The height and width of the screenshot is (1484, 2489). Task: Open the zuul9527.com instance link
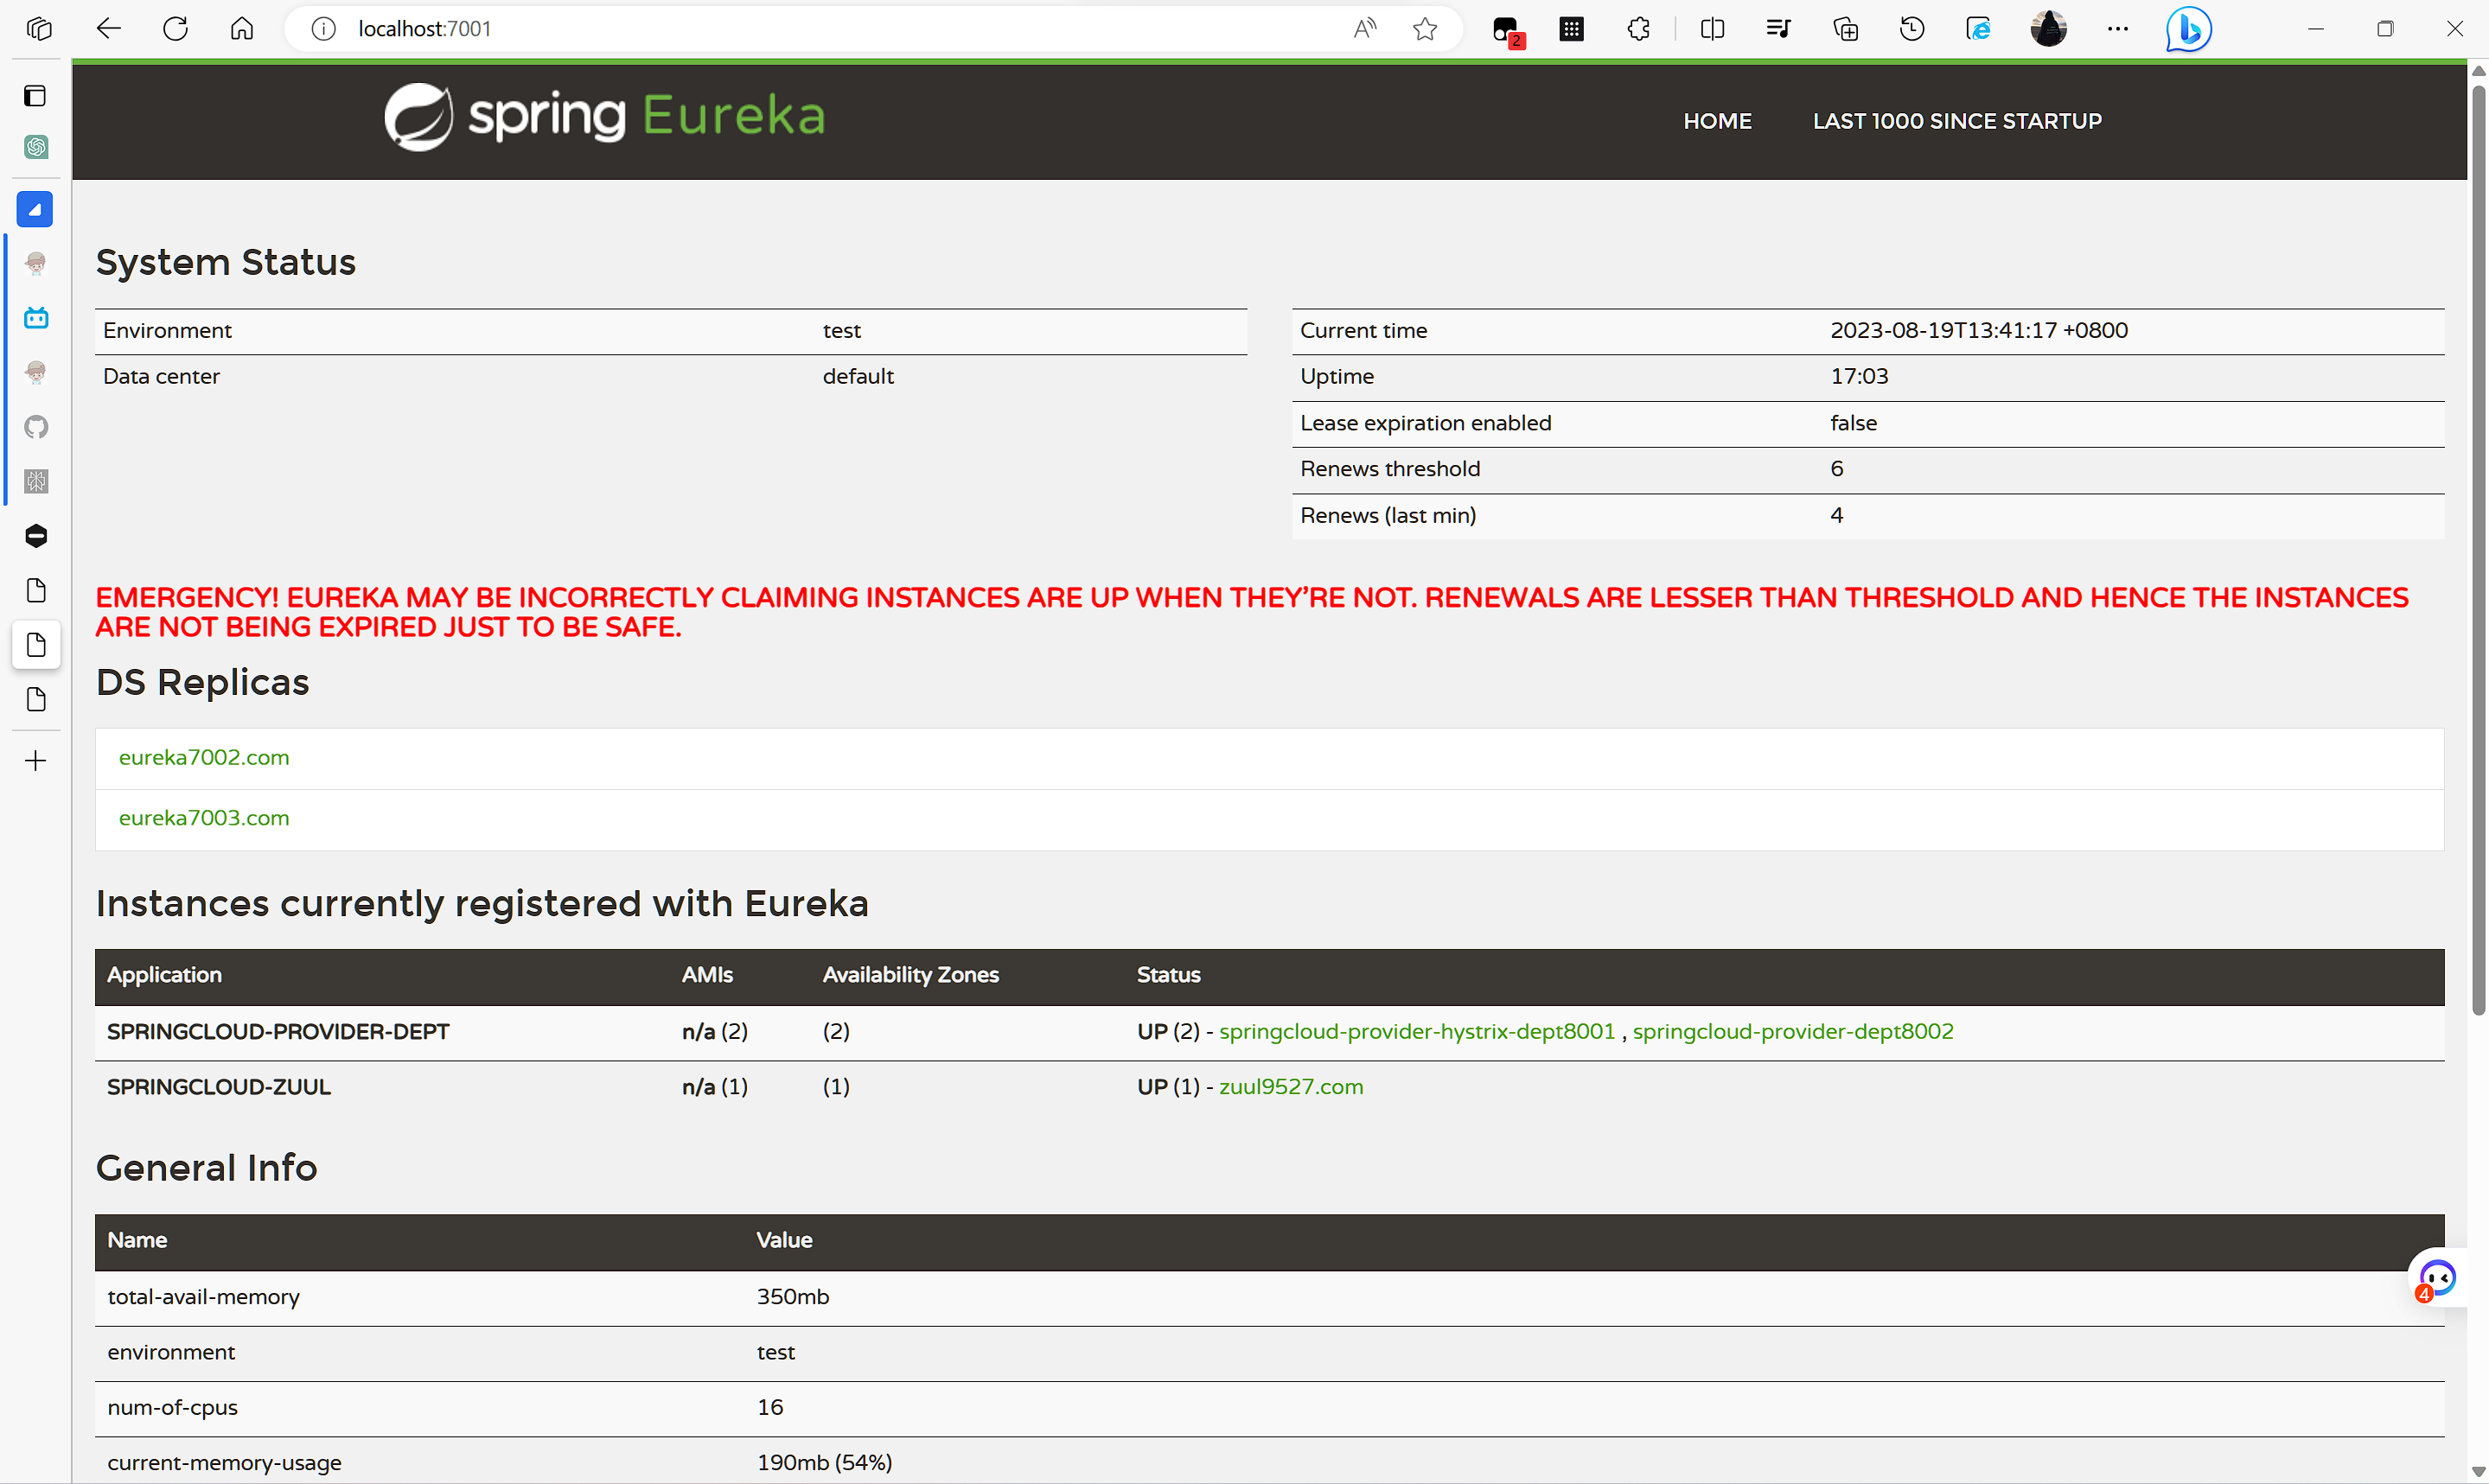point(1291,1087)
